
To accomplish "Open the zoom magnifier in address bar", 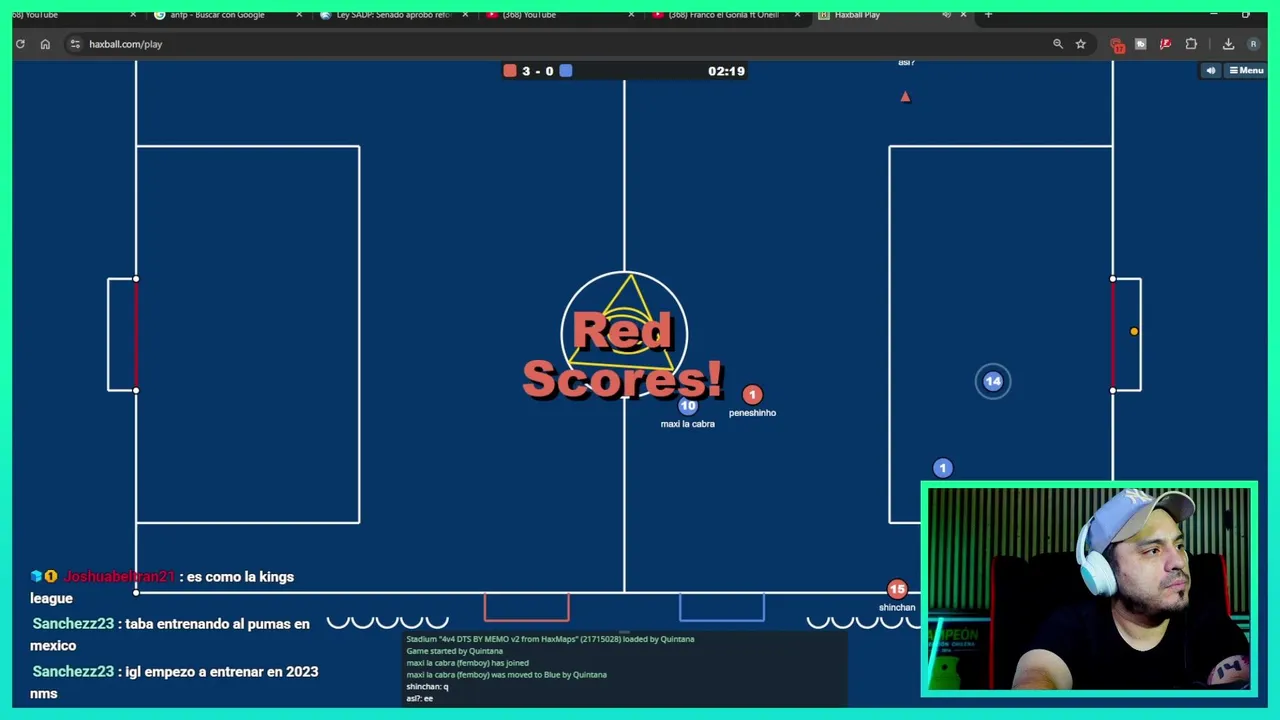I will pos(1058,44).
